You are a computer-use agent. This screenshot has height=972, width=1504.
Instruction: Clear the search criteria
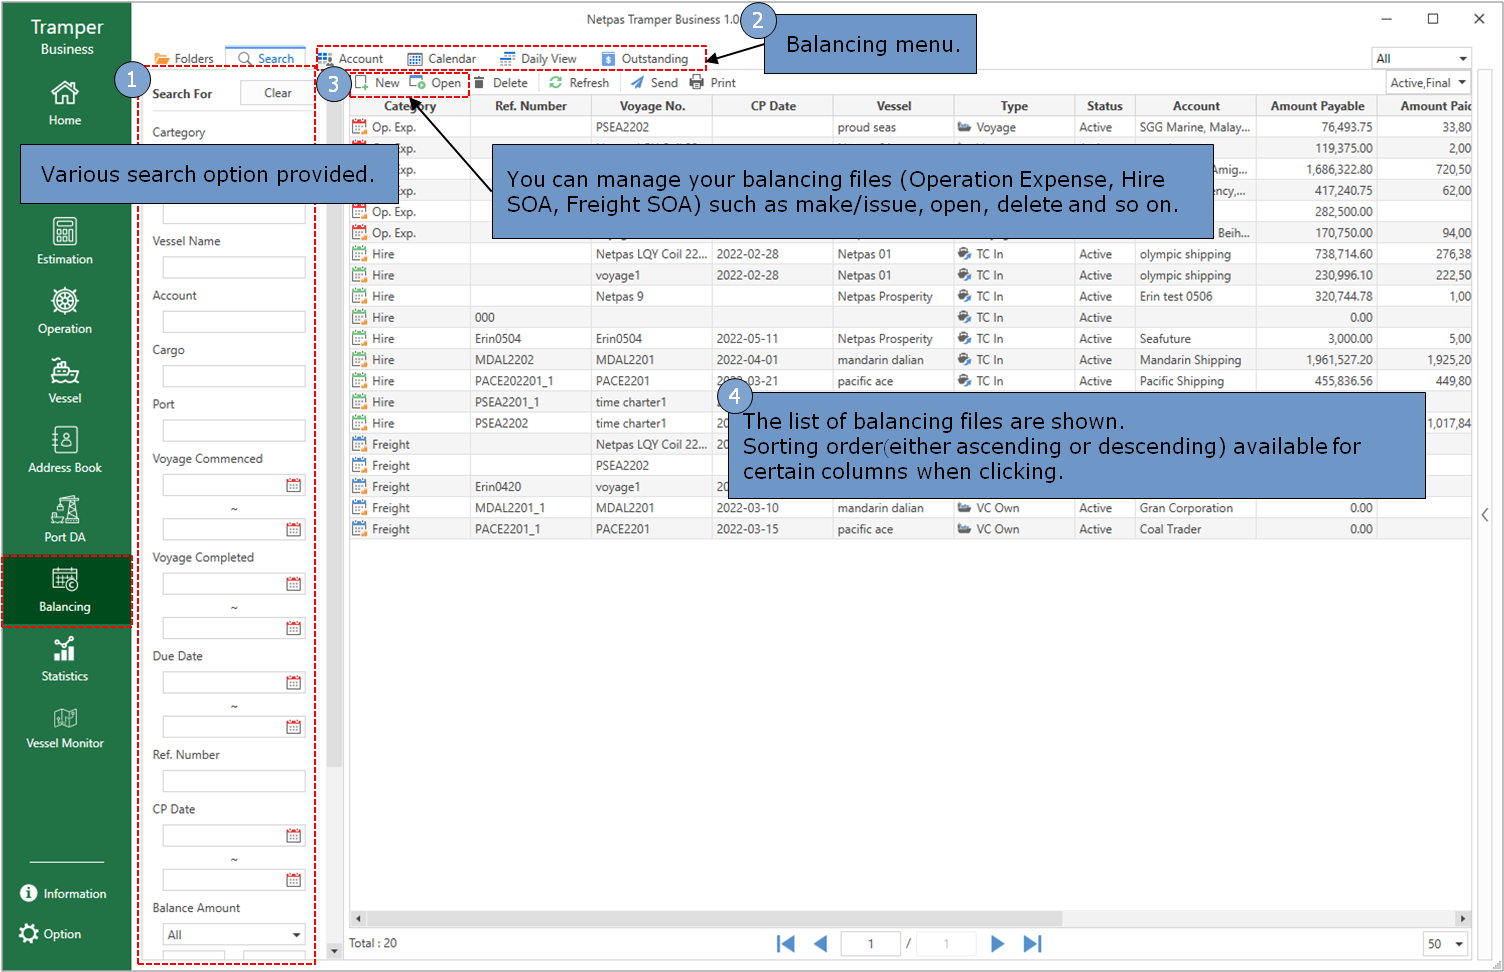[277, 93]
